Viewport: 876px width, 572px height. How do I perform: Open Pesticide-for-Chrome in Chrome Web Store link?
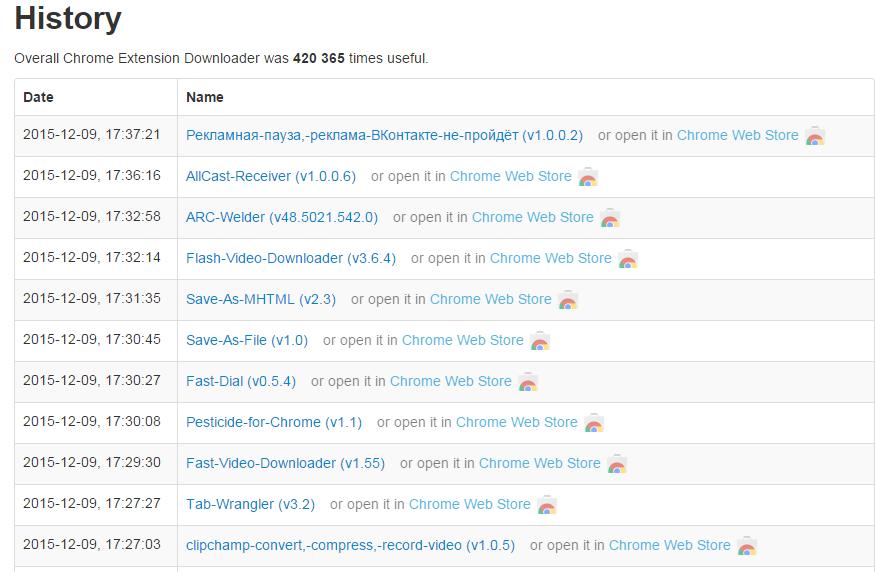click(516, 422)
